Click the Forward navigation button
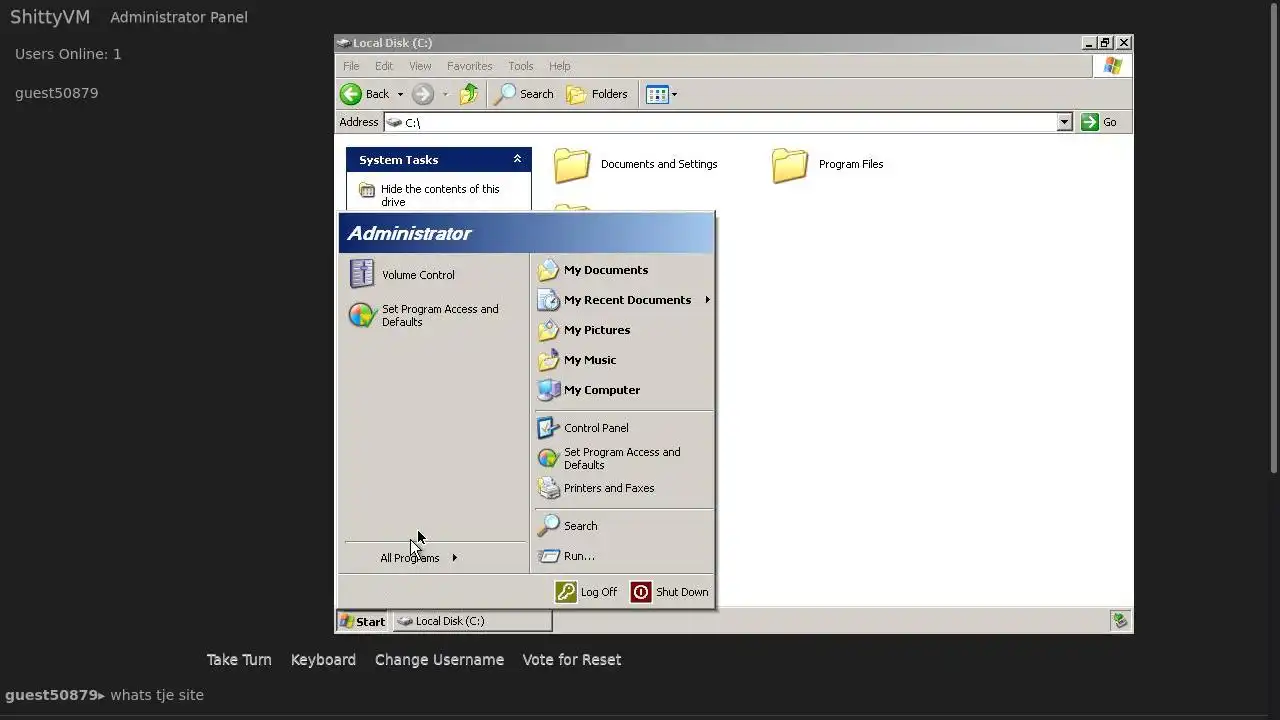 (x=423, y=94)
